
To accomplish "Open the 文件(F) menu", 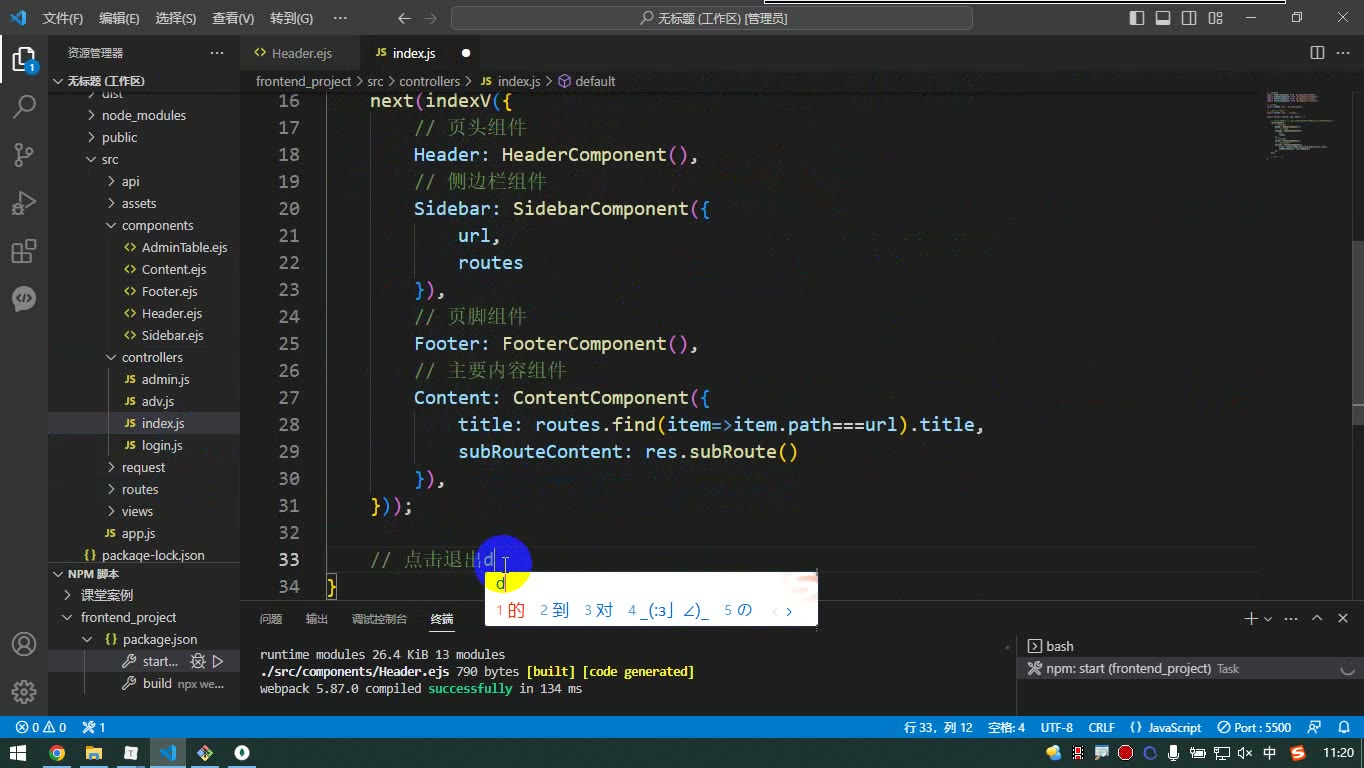I will 63,18.
